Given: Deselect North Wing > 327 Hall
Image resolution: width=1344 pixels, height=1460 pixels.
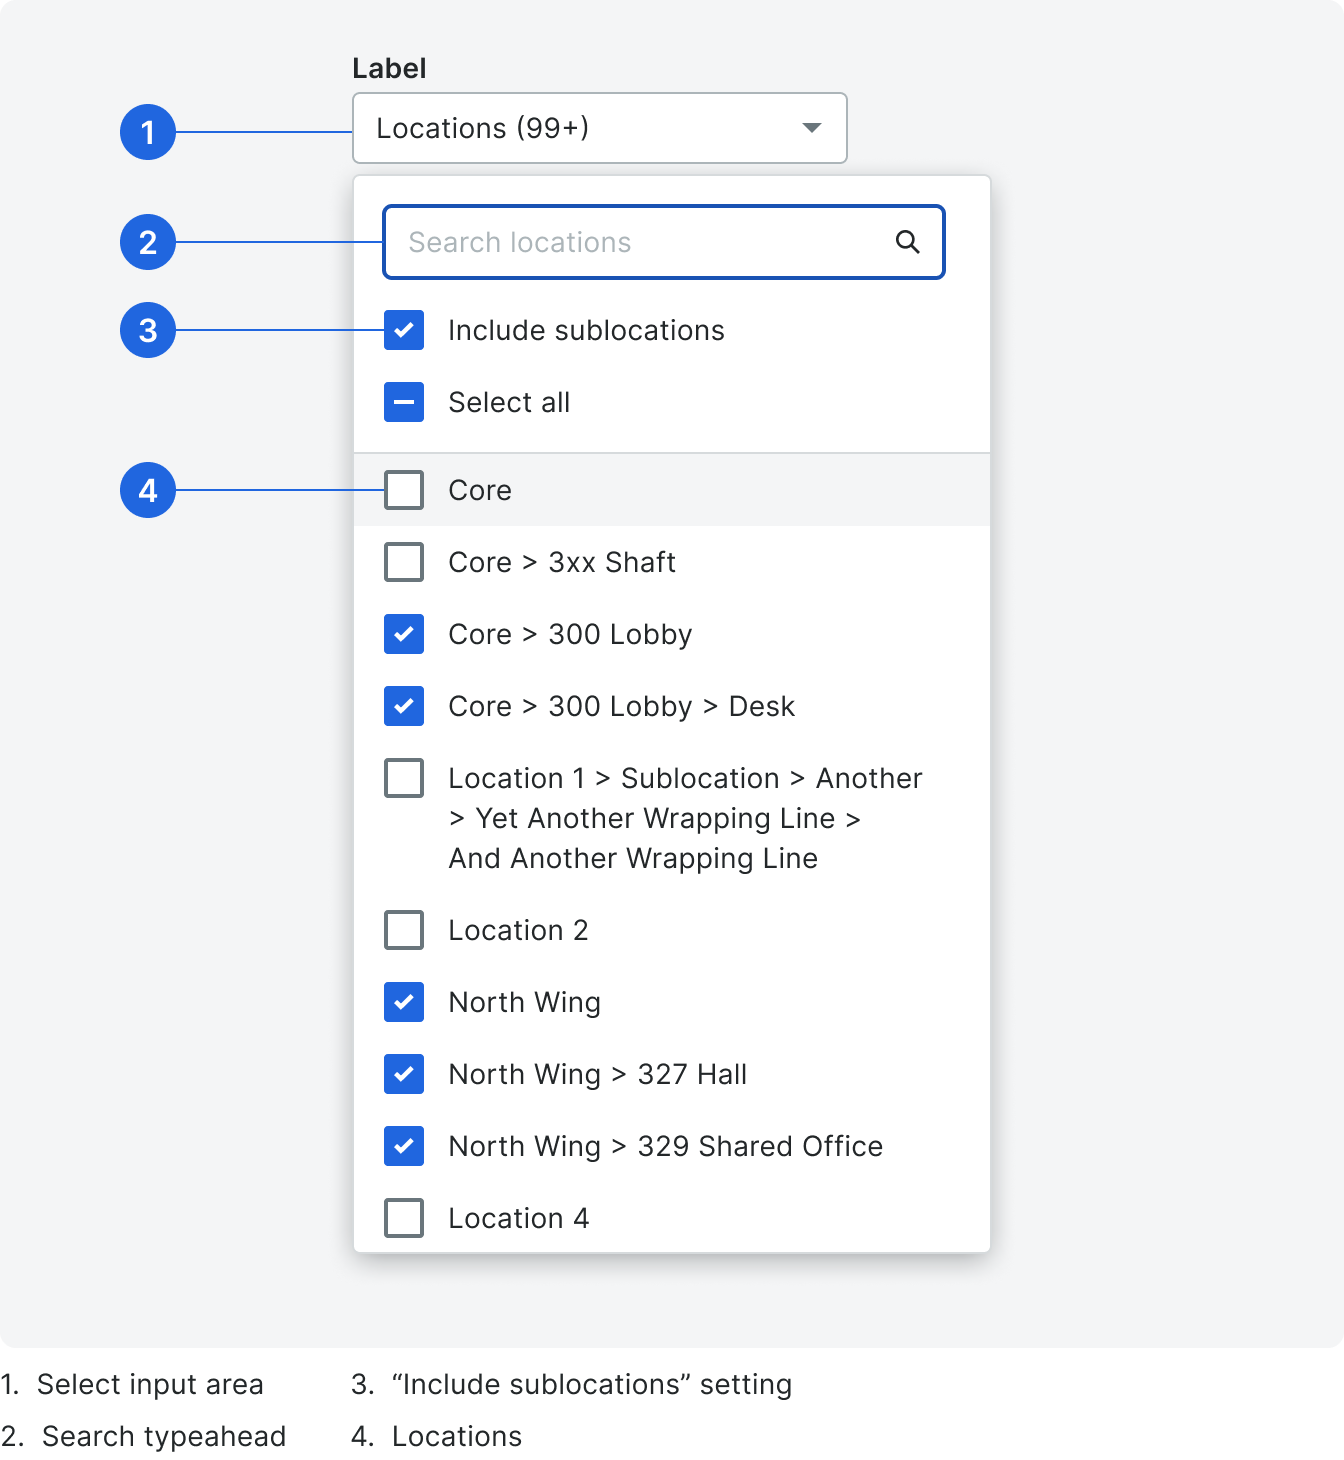Looking at the screenshot, I should [404, 1074].
